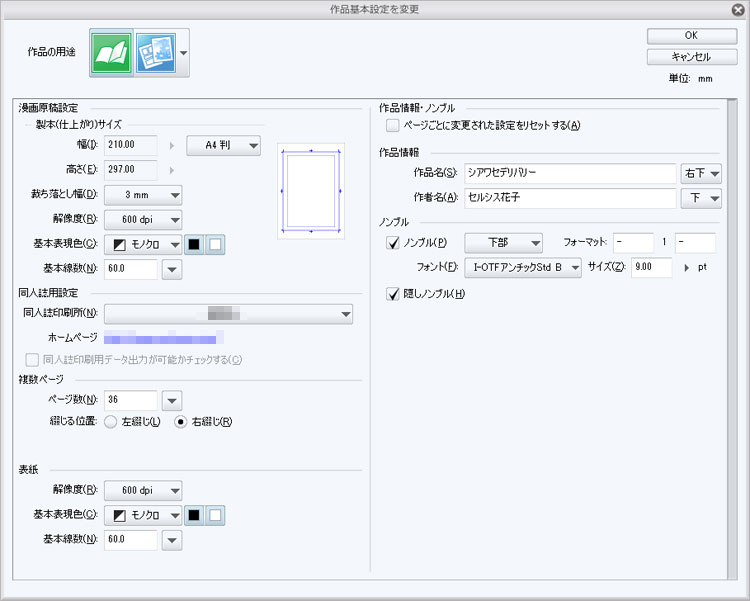Choose the white drawing color swatch in manga settings
The image size is (750, 601).
[x=215, y=245]
